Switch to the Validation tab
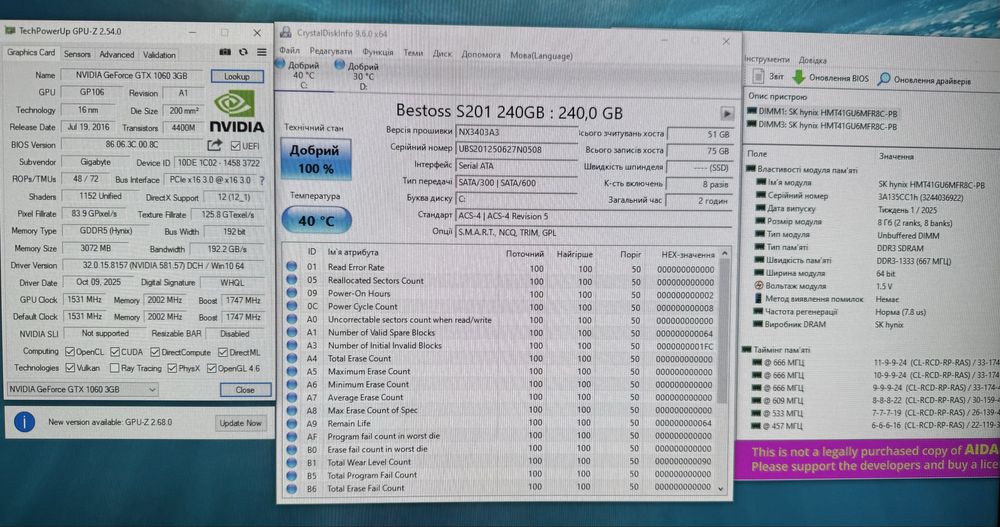The image size is (1000, 527). [x=159, y=54]
